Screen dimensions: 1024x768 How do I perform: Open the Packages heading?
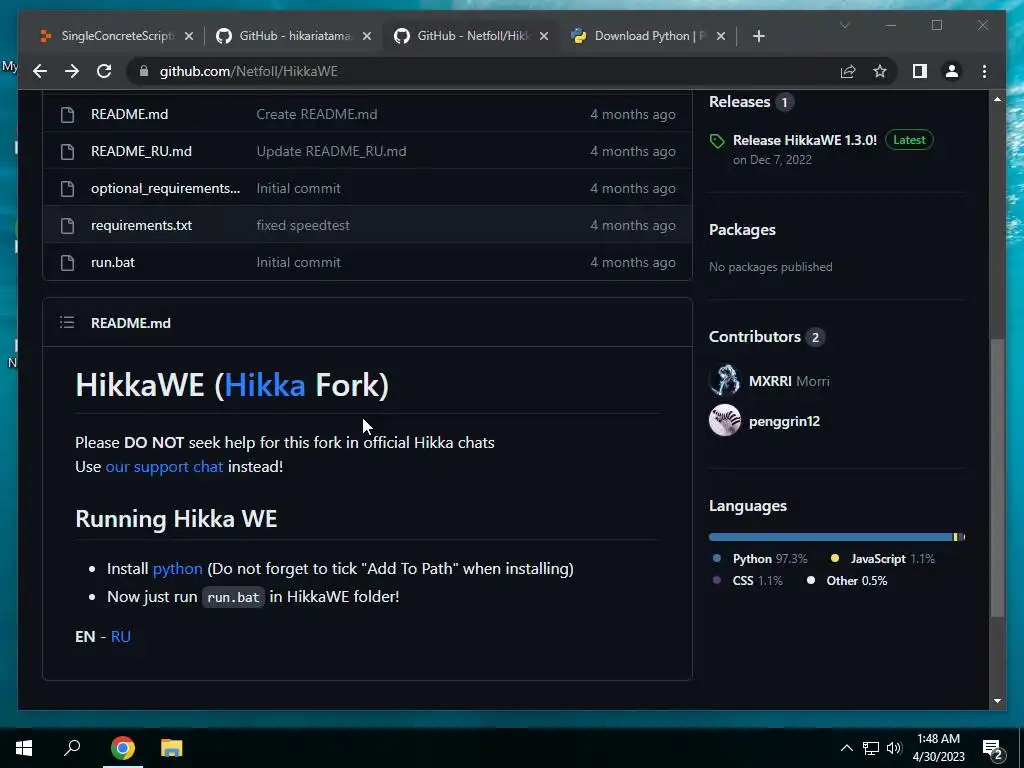743,230
